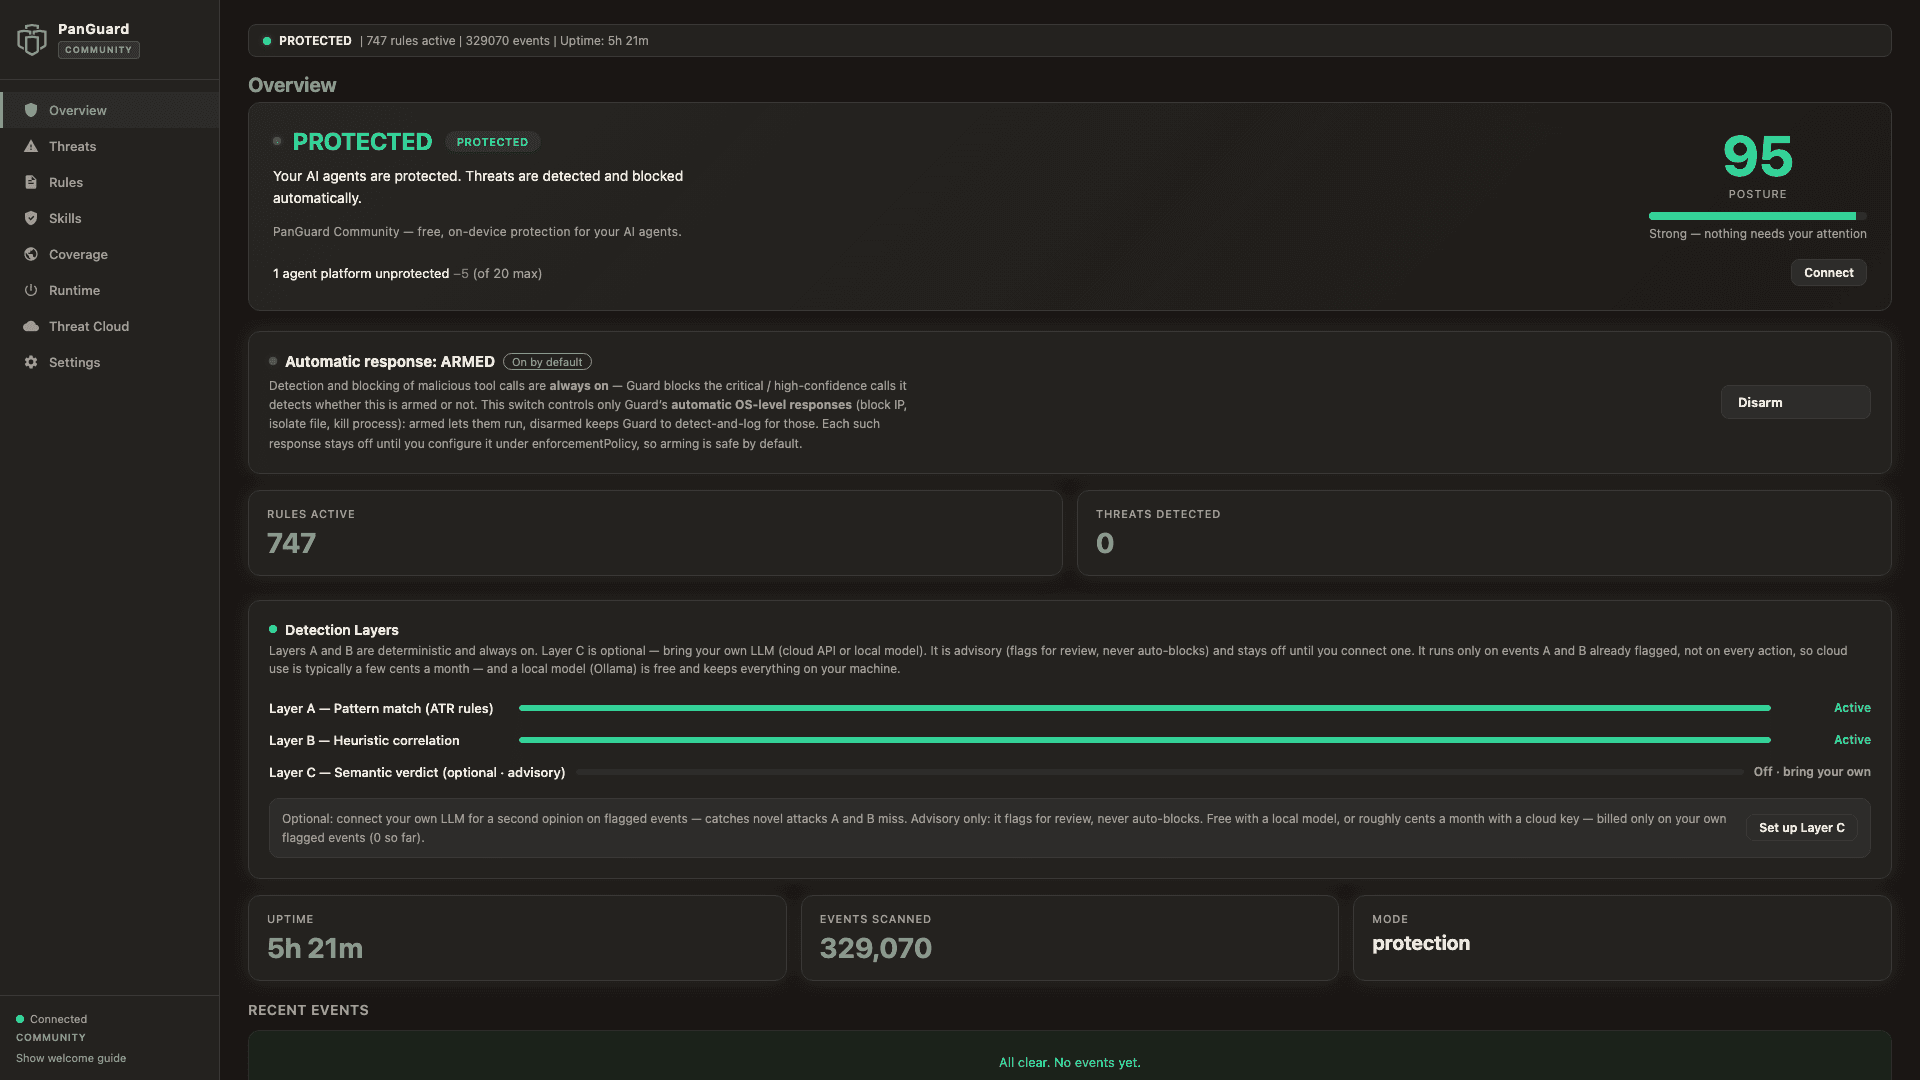
Task: Click 'Strong — nothing needs your attention' text
Action: tap(1757, 234)
